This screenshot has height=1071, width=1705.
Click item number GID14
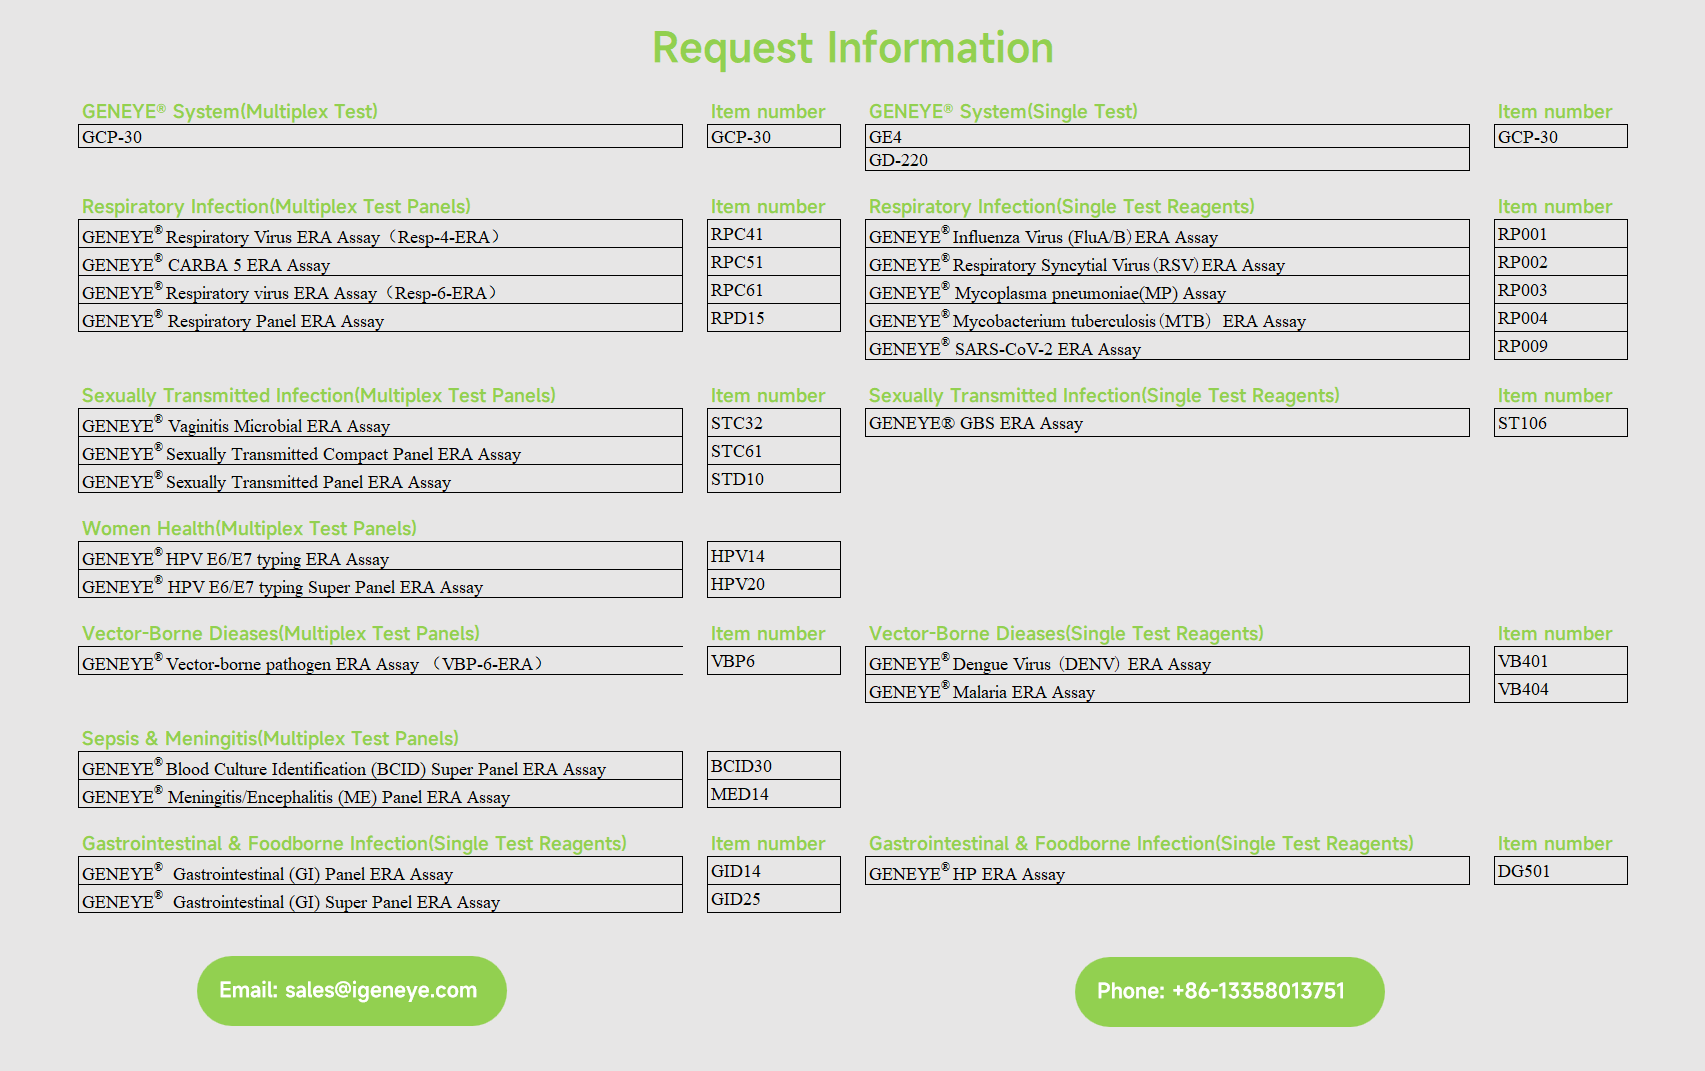coord(773,871)
